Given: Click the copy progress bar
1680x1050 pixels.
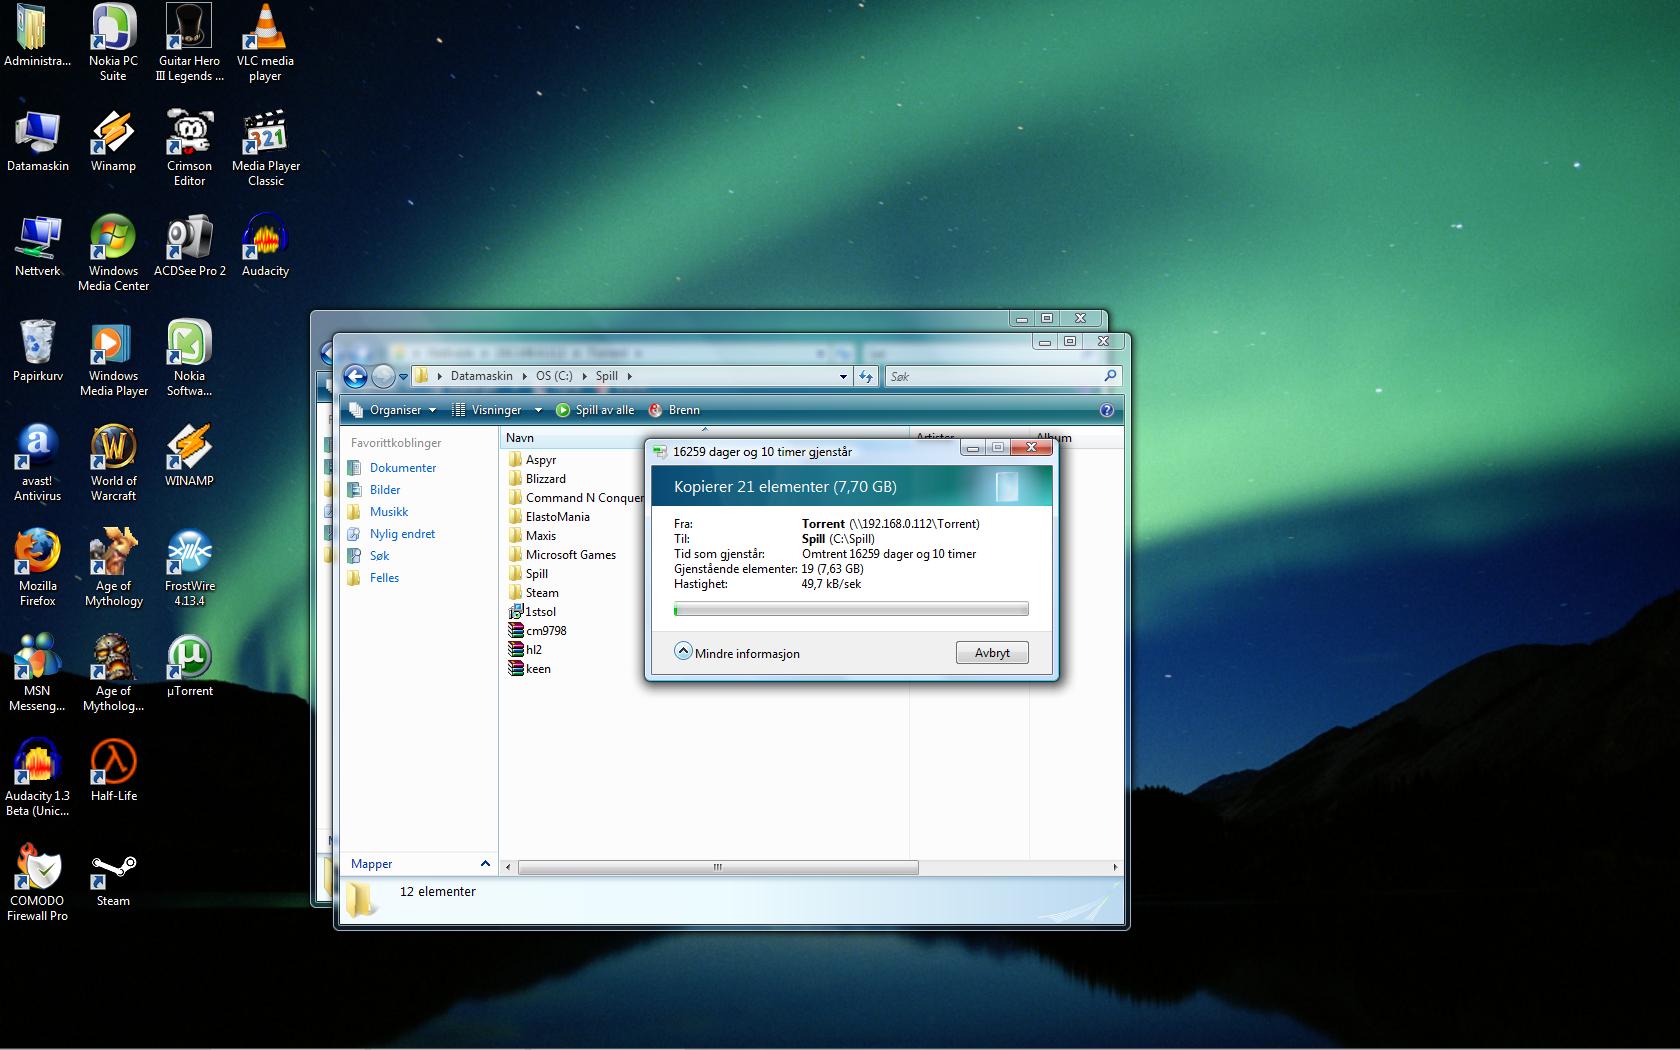Looking at the screenshot, I should click(851, 609).
